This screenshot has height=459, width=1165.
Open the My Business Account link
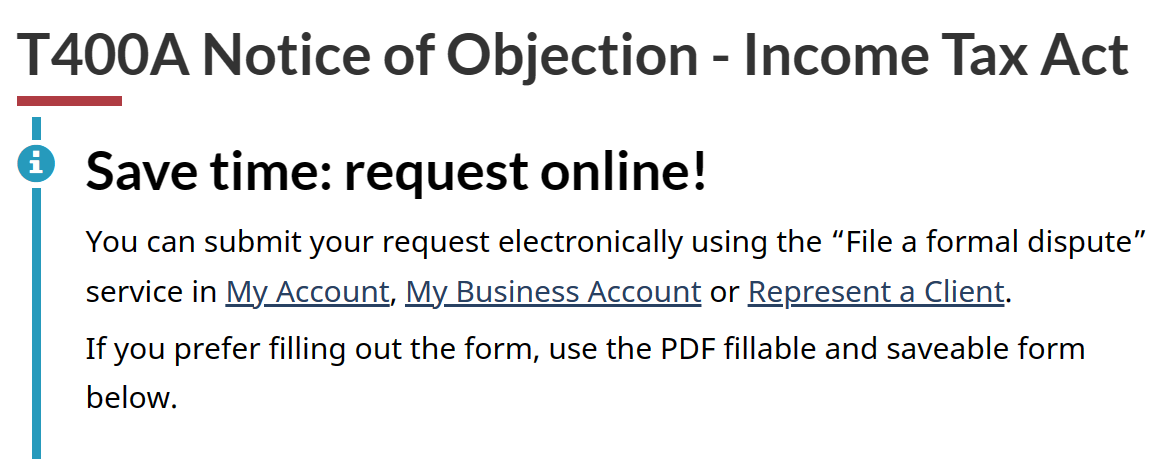pos(554,292)
